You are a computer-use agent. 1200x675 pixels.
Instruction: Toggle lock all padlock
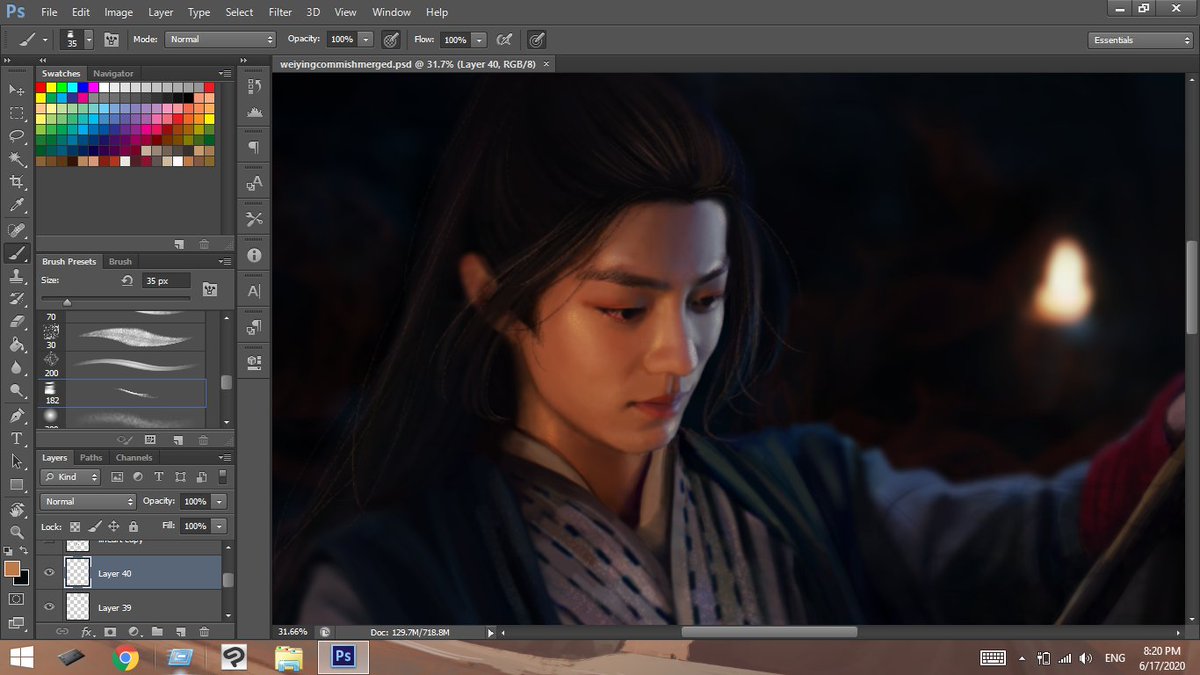tap(133, 526)
